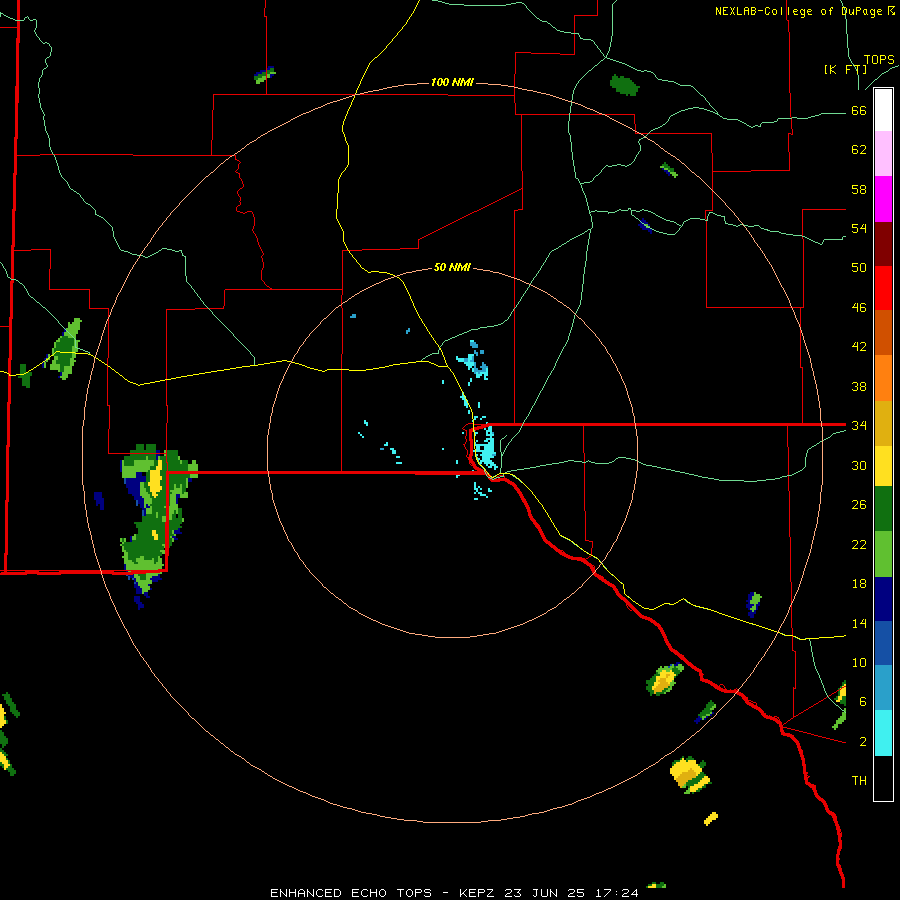
Task: Click the dark red (maroon) legend swatch
Action: (x=883, y=243)
